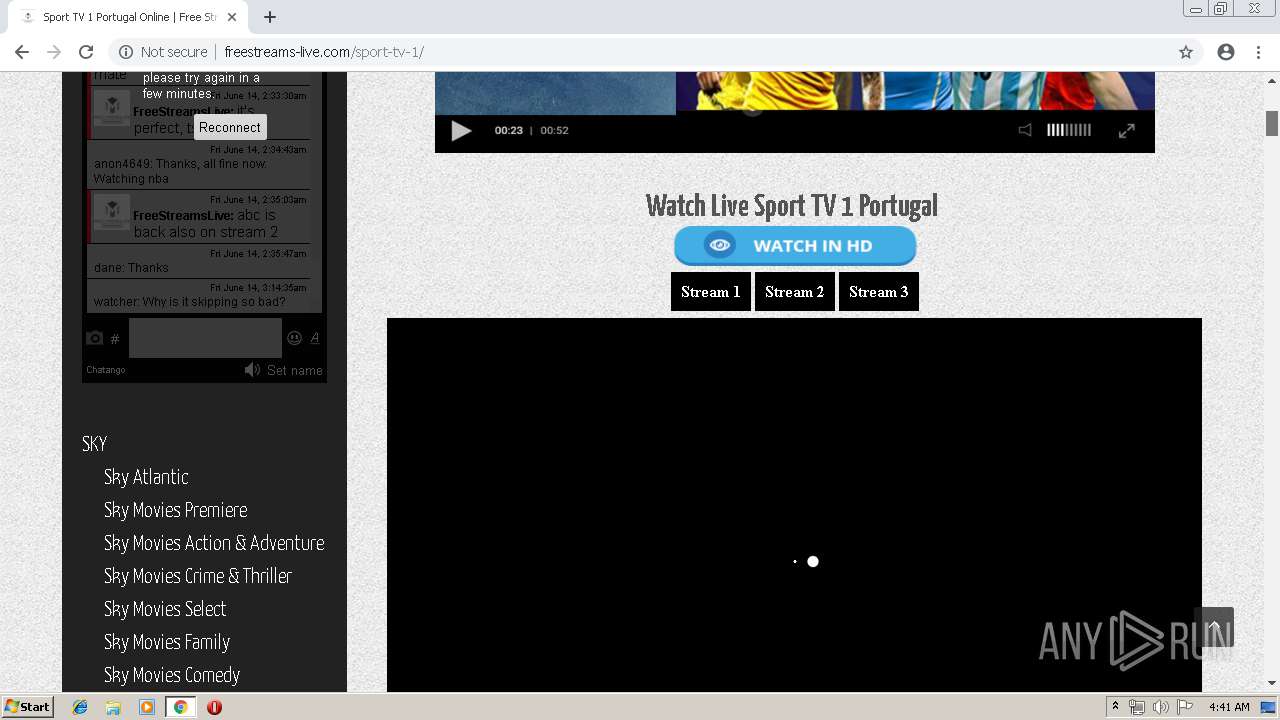Click the WATCH IN HD button
Viewport: 1280px width, 720px height.
[795, 245]
